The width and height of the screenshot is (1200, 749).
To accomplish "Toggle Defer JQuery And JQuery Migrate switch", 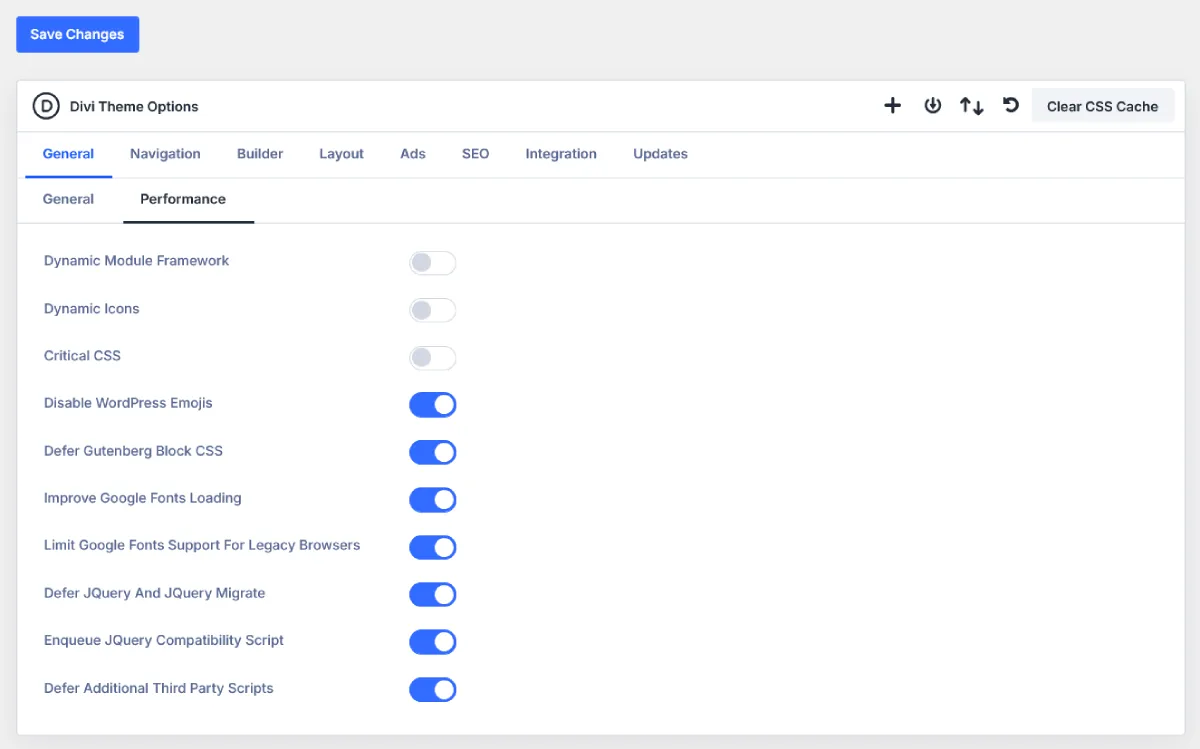I will click(433, 595).
